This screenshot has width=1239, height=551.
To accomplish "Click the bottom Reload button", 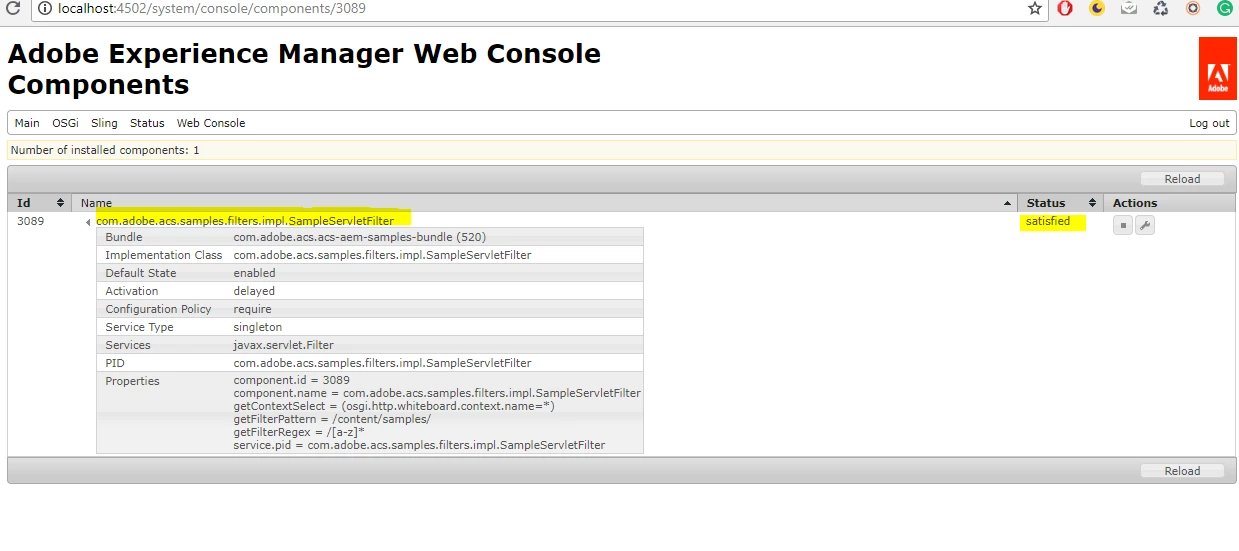I will tap(1182, 471).
